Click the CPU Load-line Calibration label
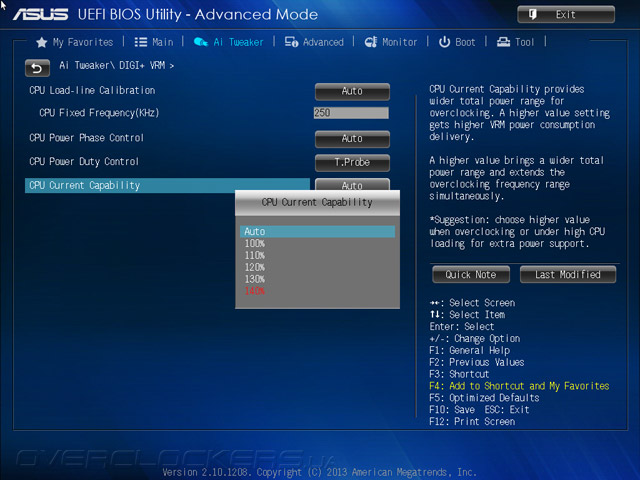 pyautogui.click(x=92, y=90)
